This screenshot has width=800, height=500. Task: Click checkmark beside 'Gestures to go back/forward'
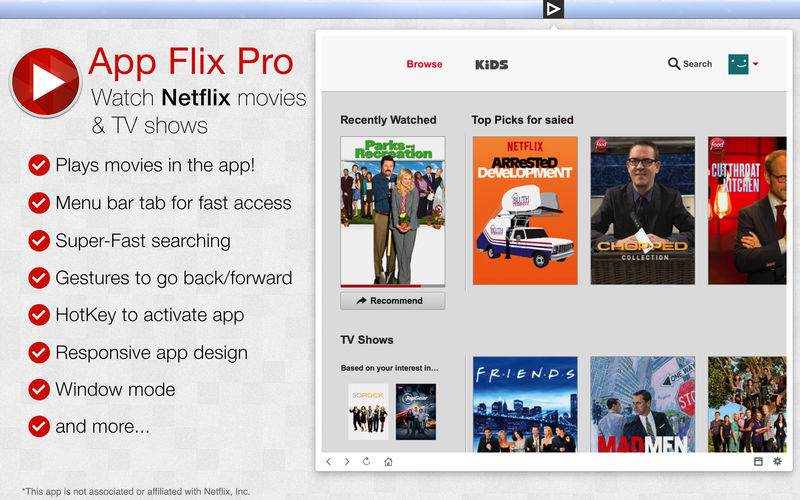coord(39,278)
